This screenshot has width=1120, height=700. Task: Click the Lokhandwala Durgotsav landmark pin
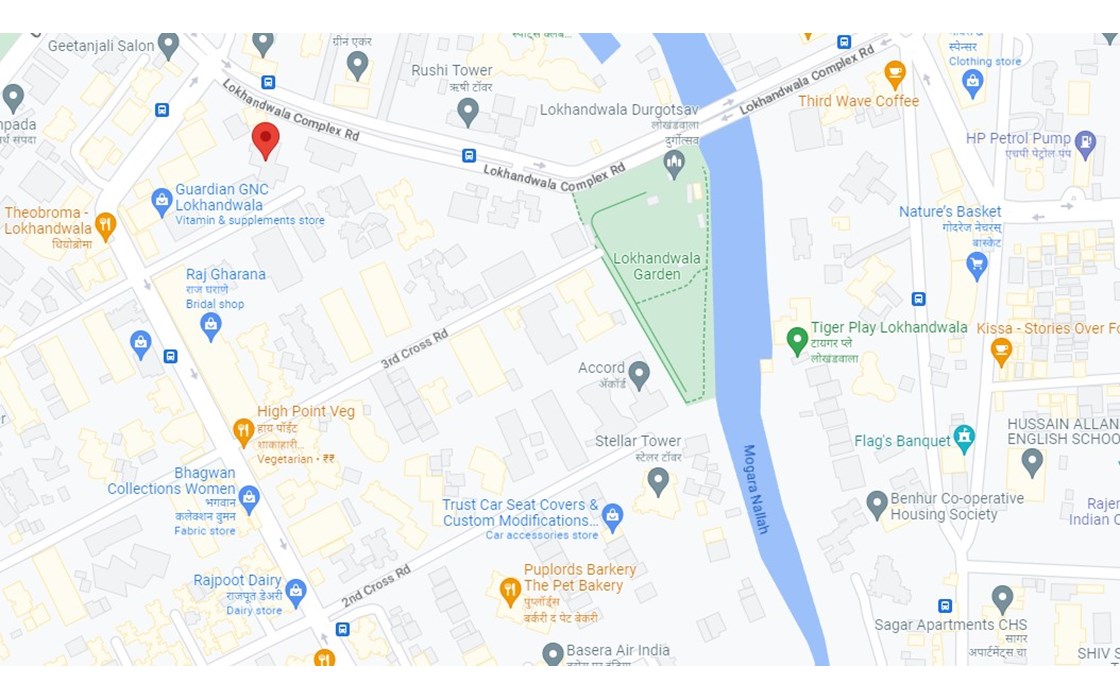tap(674, 164)
